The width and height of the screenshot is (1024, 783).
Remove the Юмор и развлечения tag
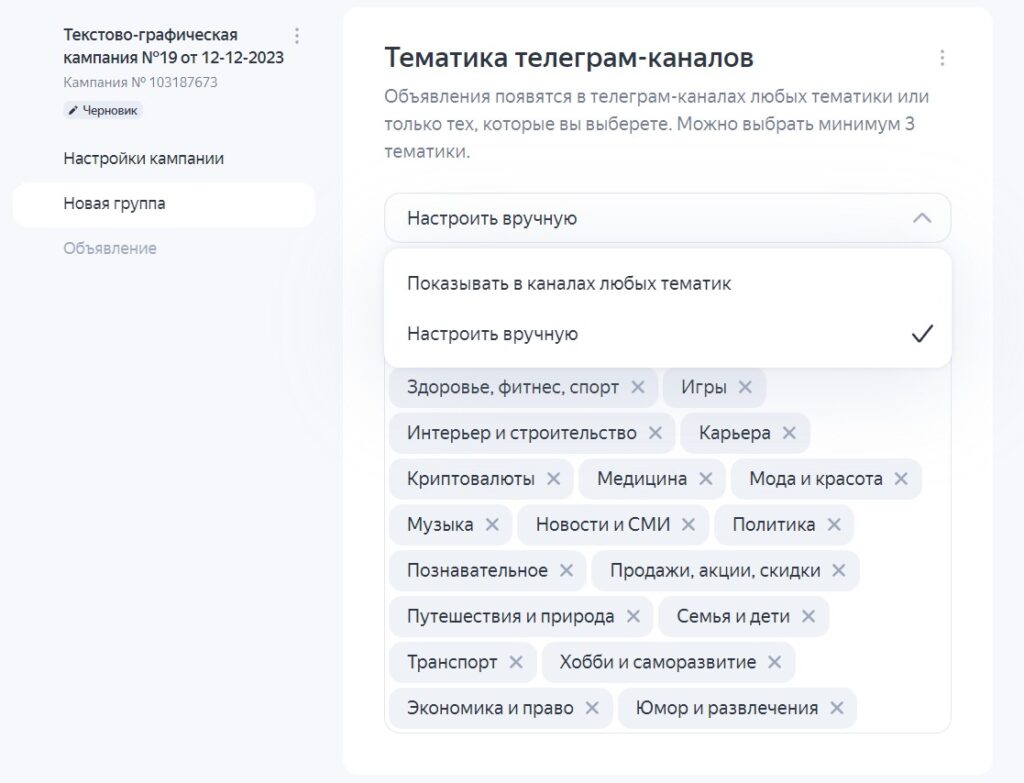tap(837, 708)
